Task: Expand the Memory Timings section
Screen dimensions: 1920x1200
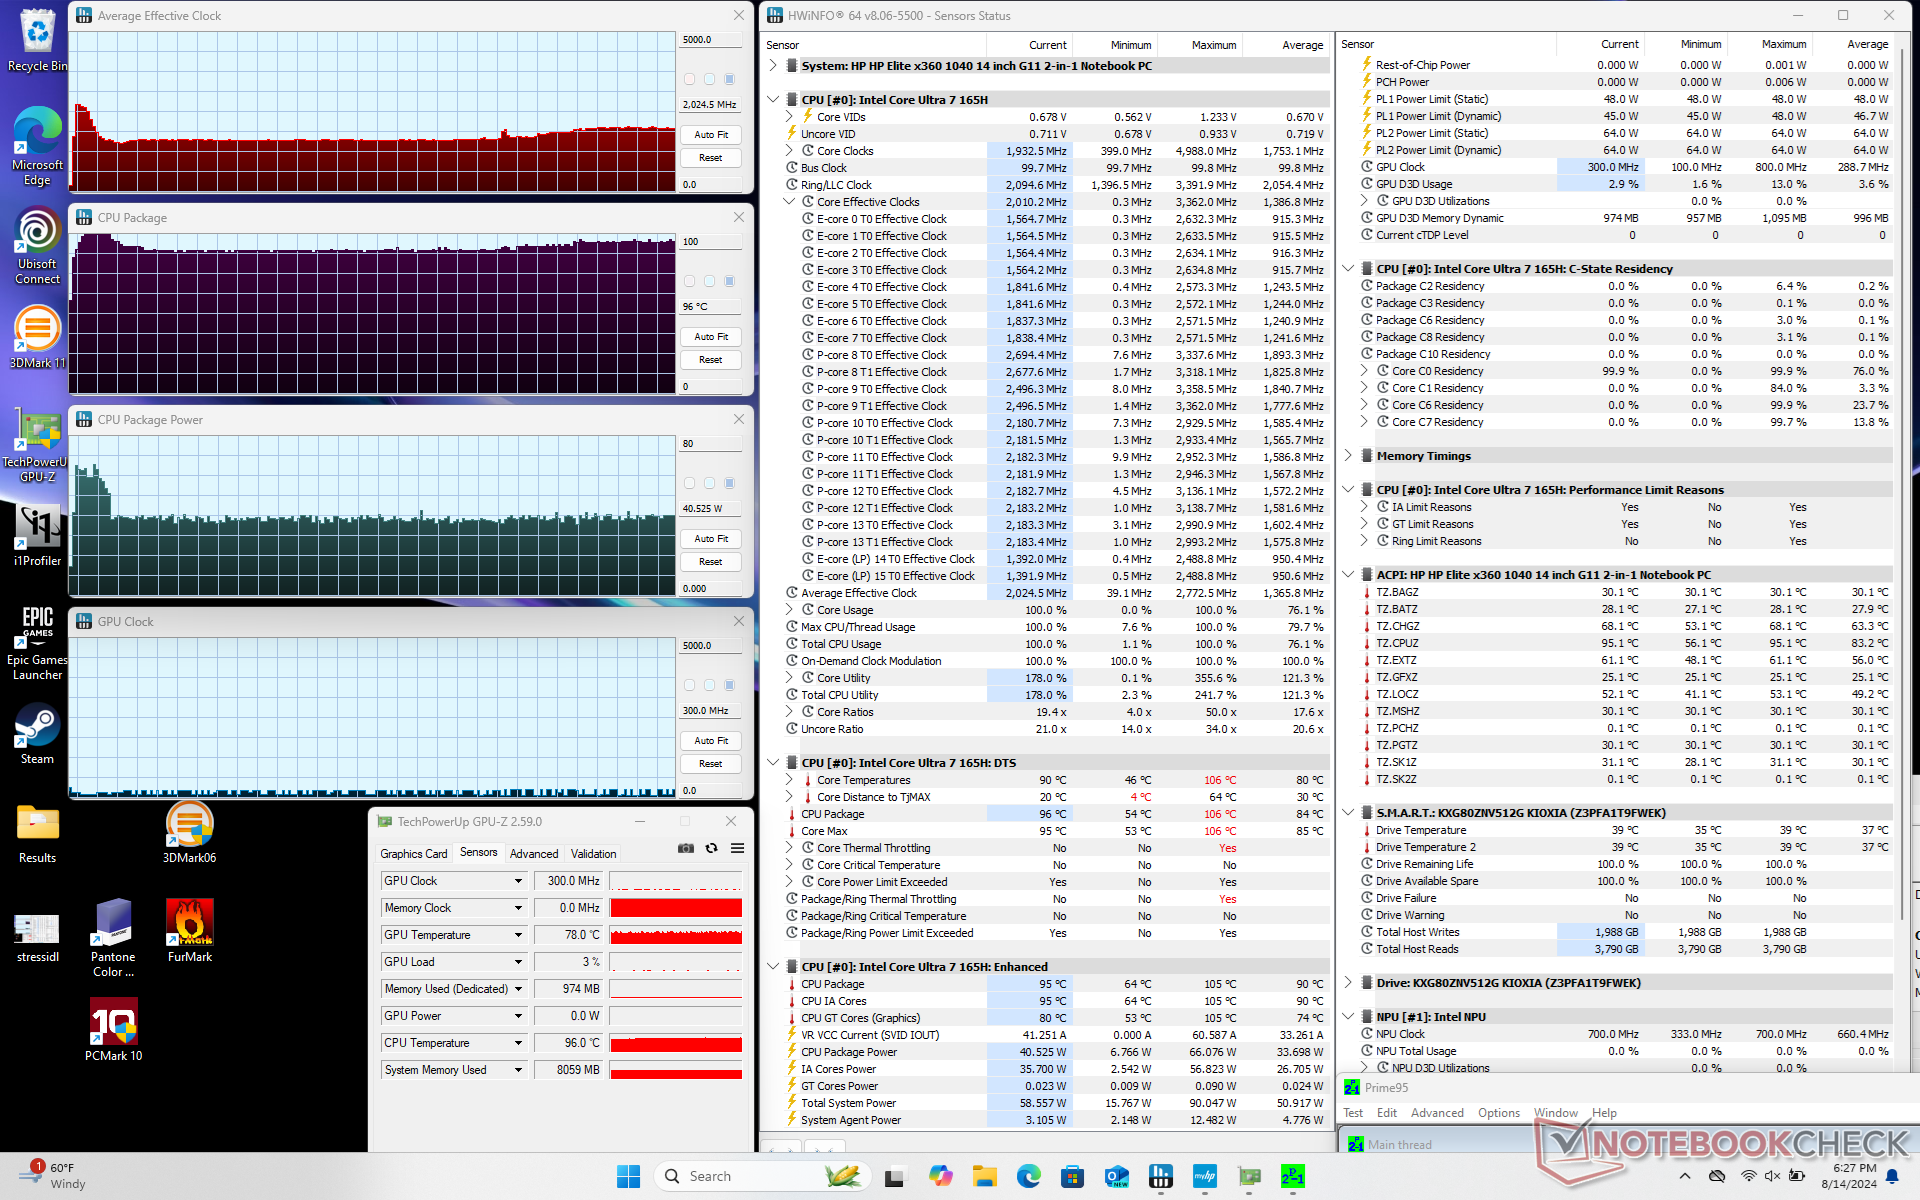Action: (x=1348, y=456)
